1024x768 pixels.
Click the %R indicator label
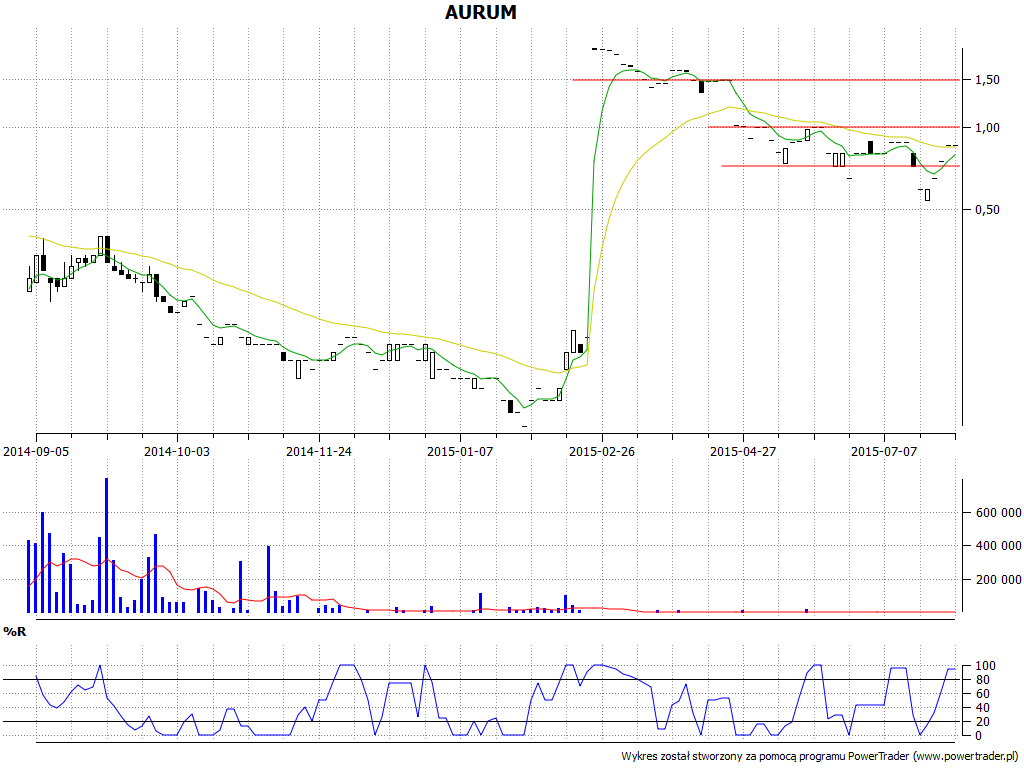click(x=15, y=632)
